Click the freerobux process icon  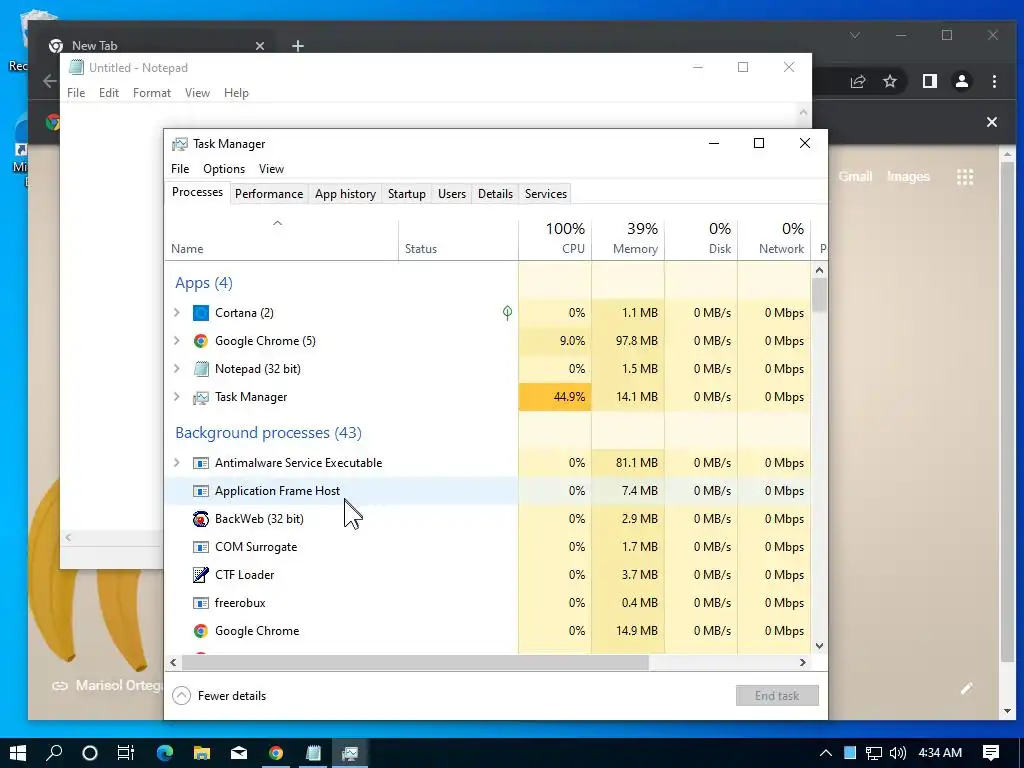(x=200, y=603)
